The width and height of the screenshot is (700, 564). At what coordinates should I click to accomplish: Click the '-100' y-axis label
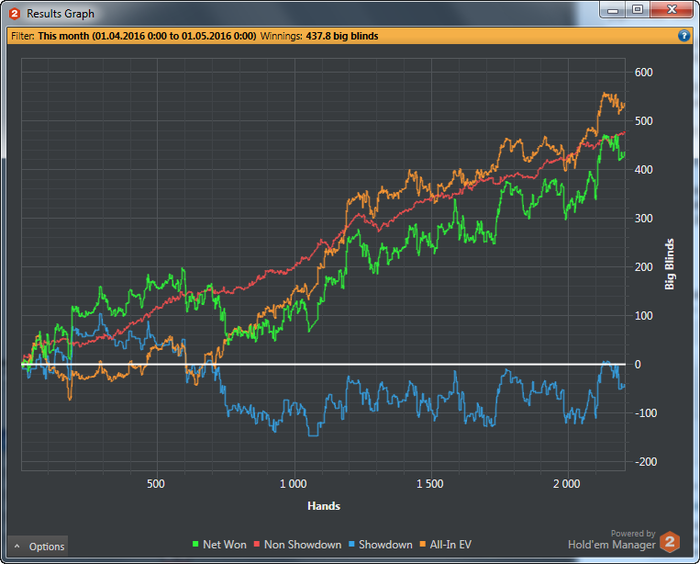click(x=646, y=413)
